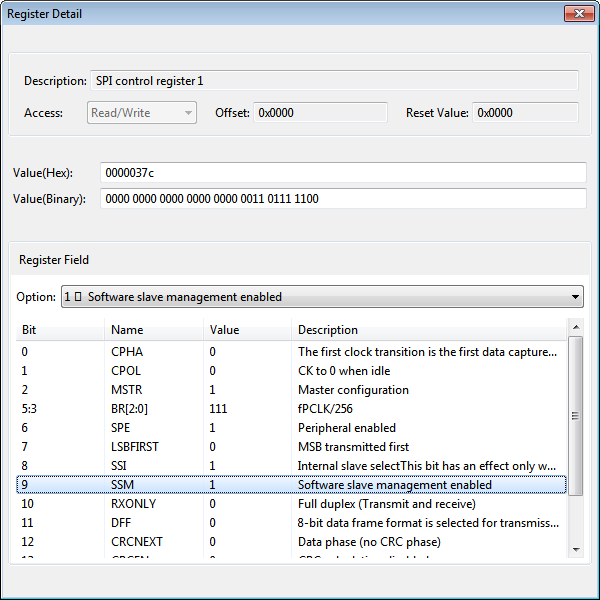The height and width of the screenshot is (600, 600).
Task: Select the CPOL row
Action: (x=291, y=371)
